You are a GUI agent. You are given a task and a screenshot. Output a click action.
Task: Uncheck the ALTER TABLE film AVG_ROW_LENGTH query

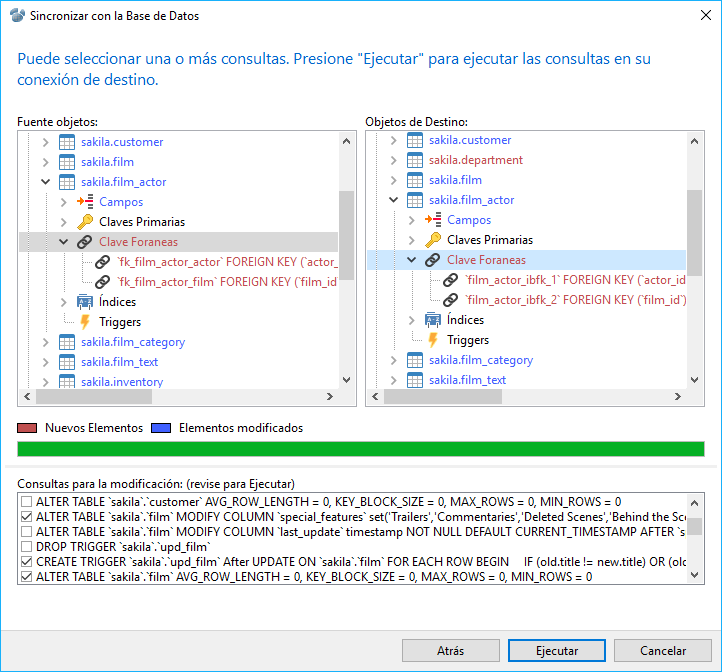27,577
